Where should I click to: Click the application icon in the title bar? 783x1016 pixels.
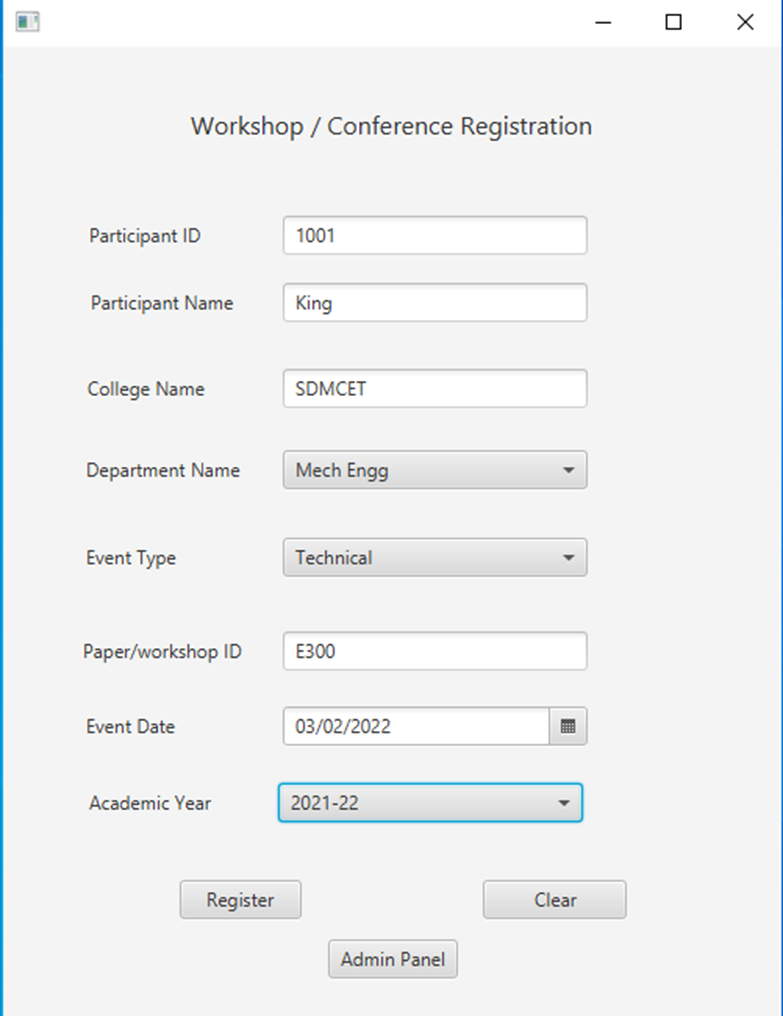coord(27,21)
